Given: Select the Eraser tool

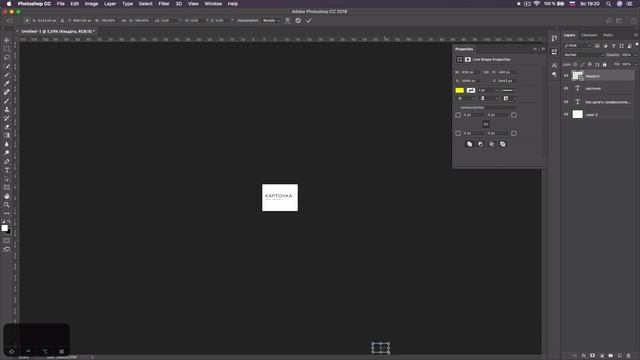Looking at the screenshot, I should click(7, 127).
